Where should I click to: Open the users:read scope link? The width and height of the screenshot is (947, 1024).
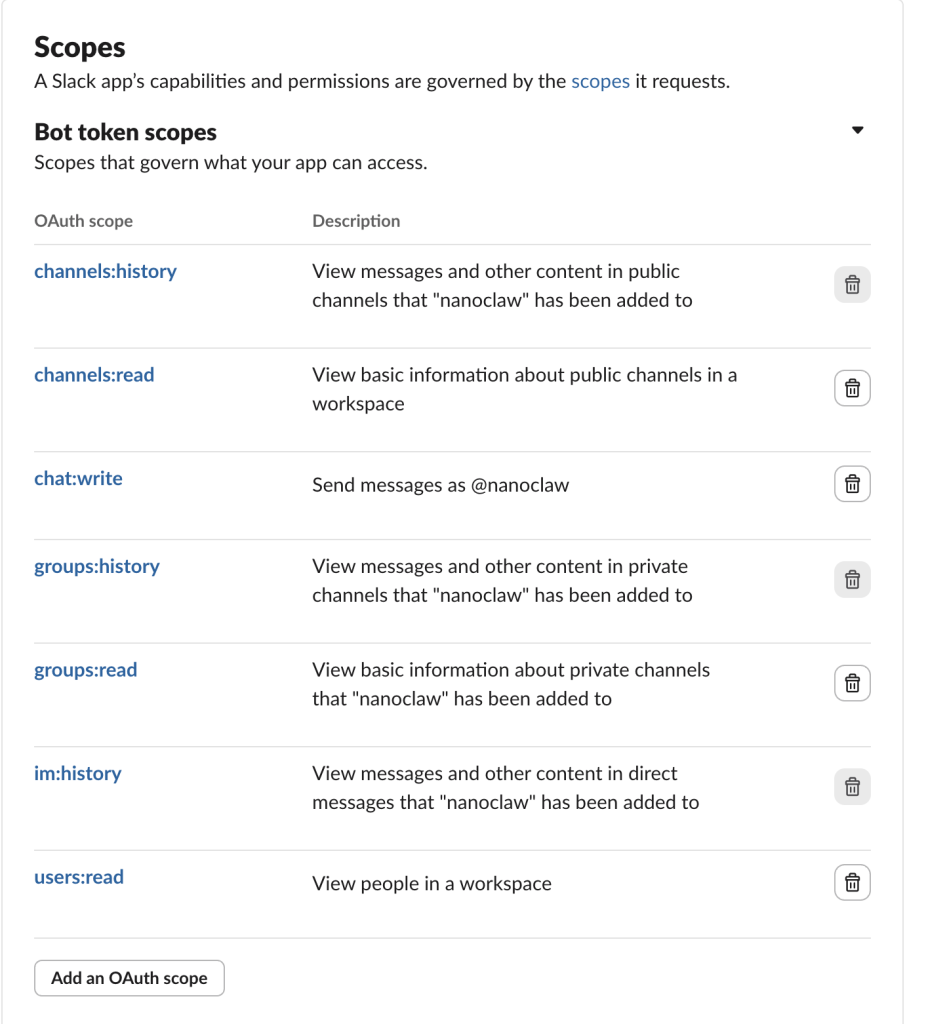[79, 877]
